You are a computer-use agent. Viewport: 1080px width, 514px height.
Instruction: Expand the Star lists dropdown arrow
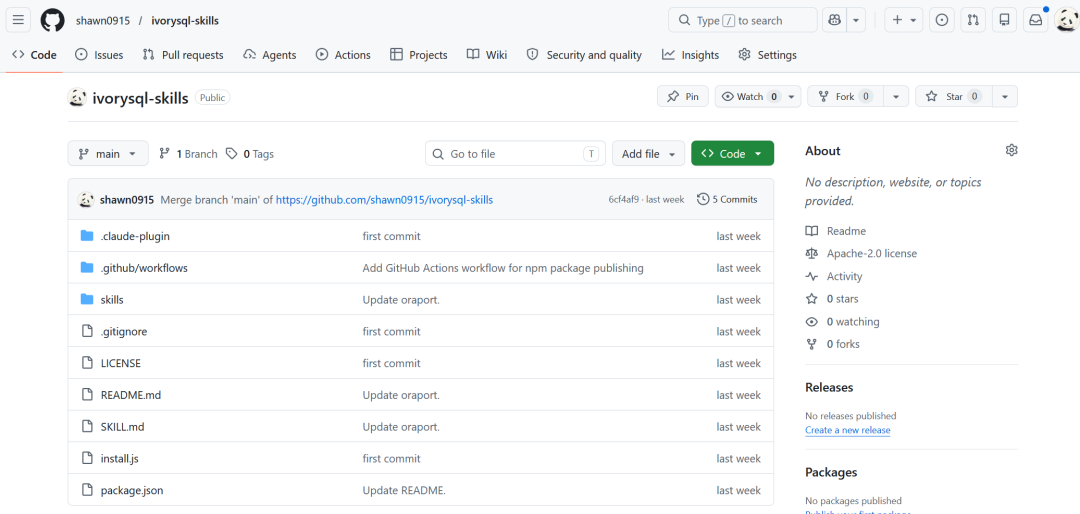(x=1005, y=96)
